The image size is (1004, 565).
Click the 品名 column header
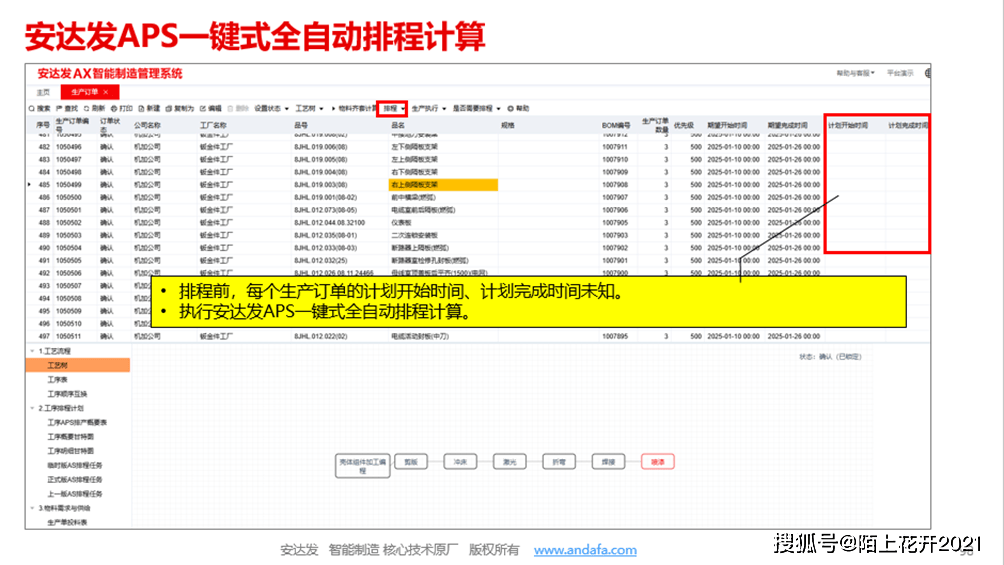[398, 126]
